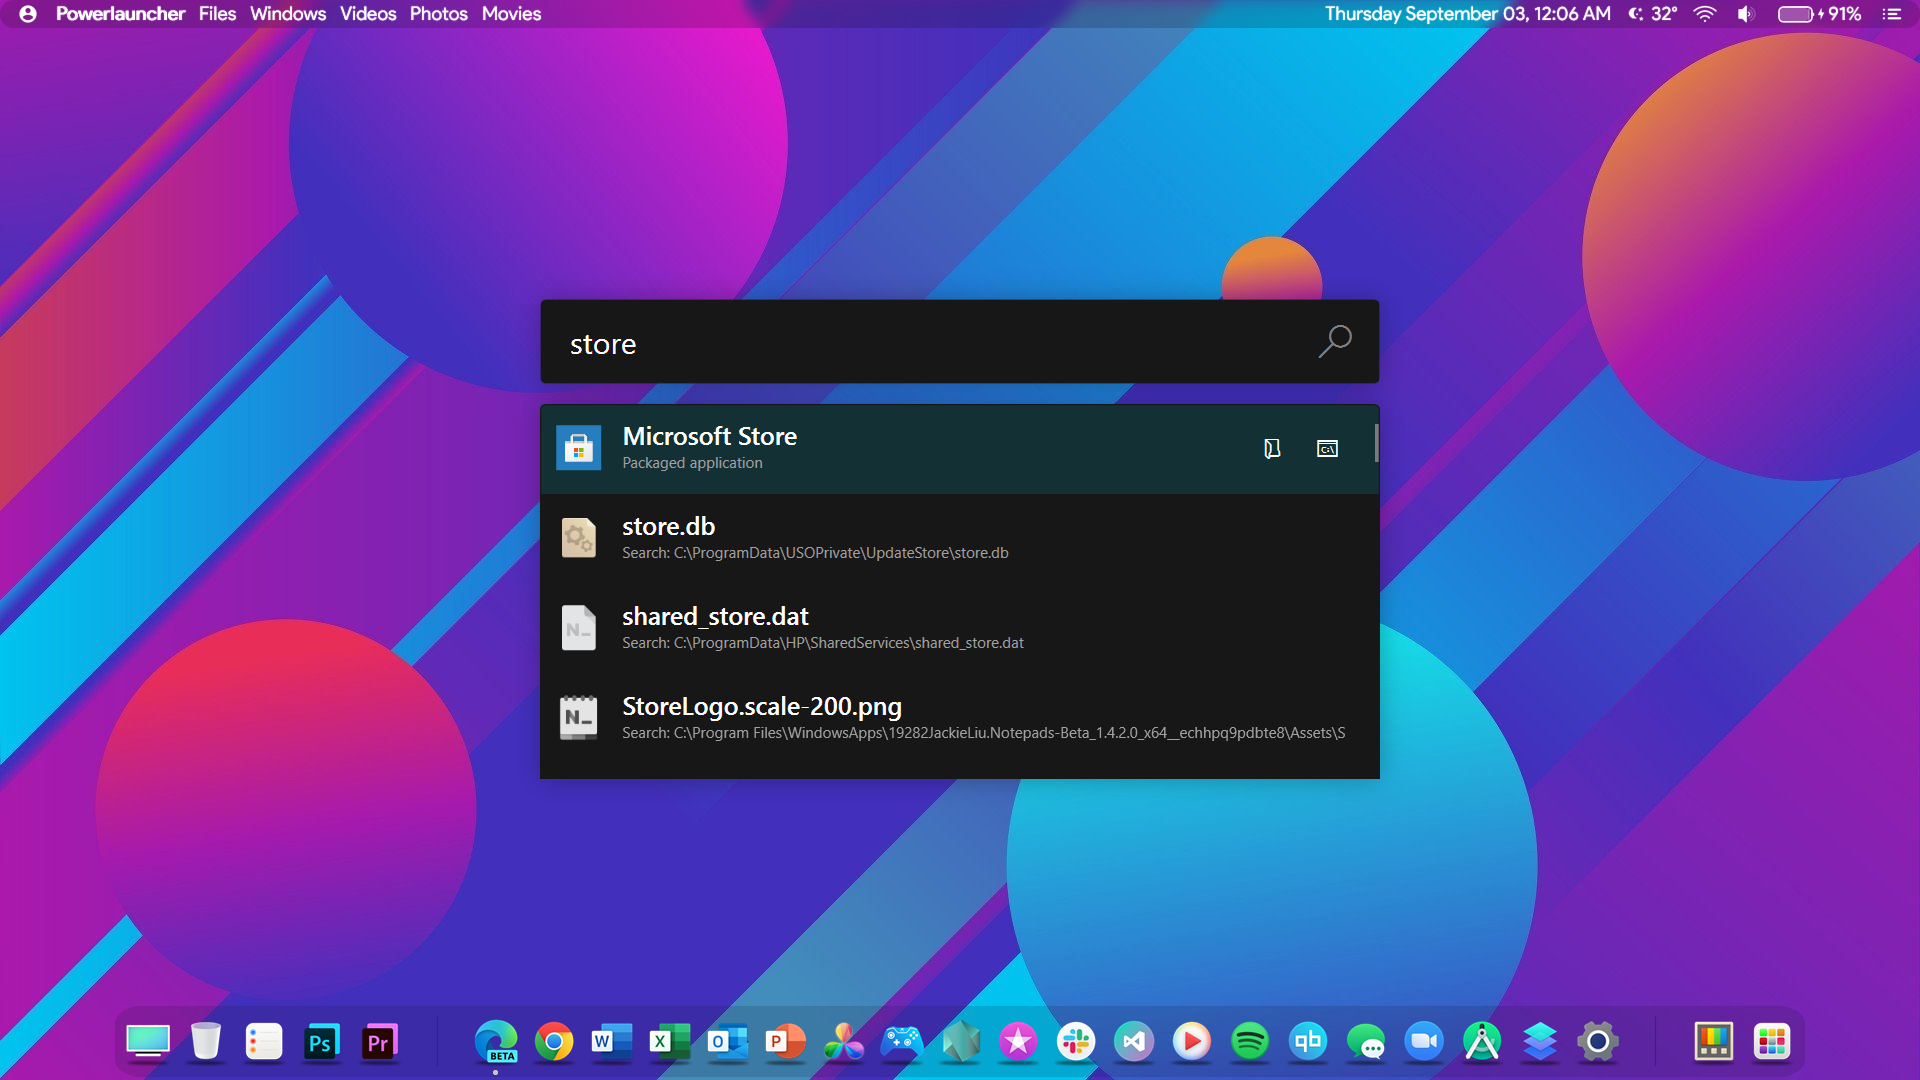Click inside the store search input field
The image size is (1920, 1080).
click(x=900, y=342)
